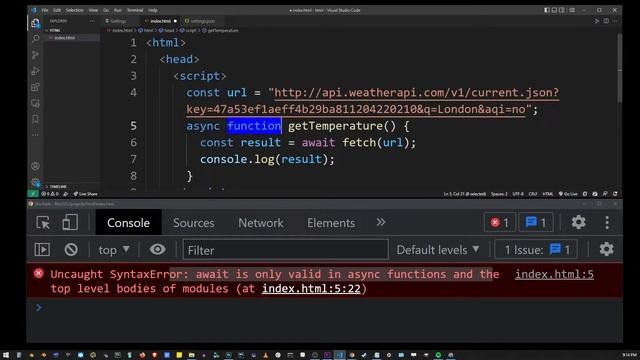Toggle the panel layout button
This screenshot has height=360, width=640.
[554, 10]
